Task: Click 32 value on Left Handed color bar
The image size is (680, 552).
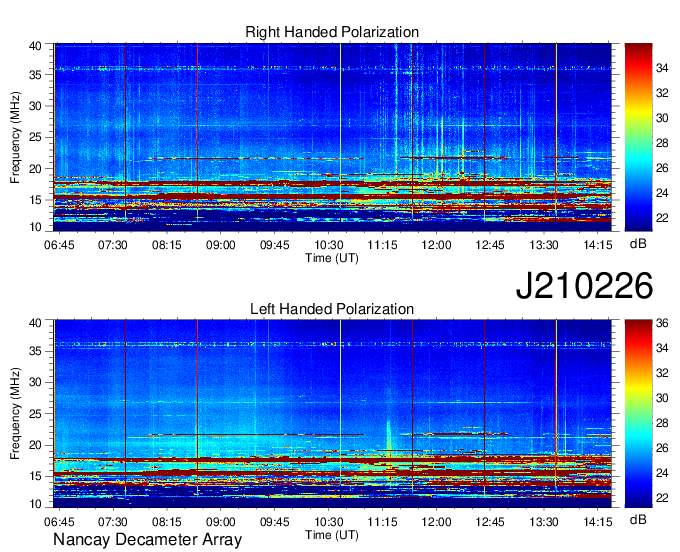Action: (x=662, y=373)
